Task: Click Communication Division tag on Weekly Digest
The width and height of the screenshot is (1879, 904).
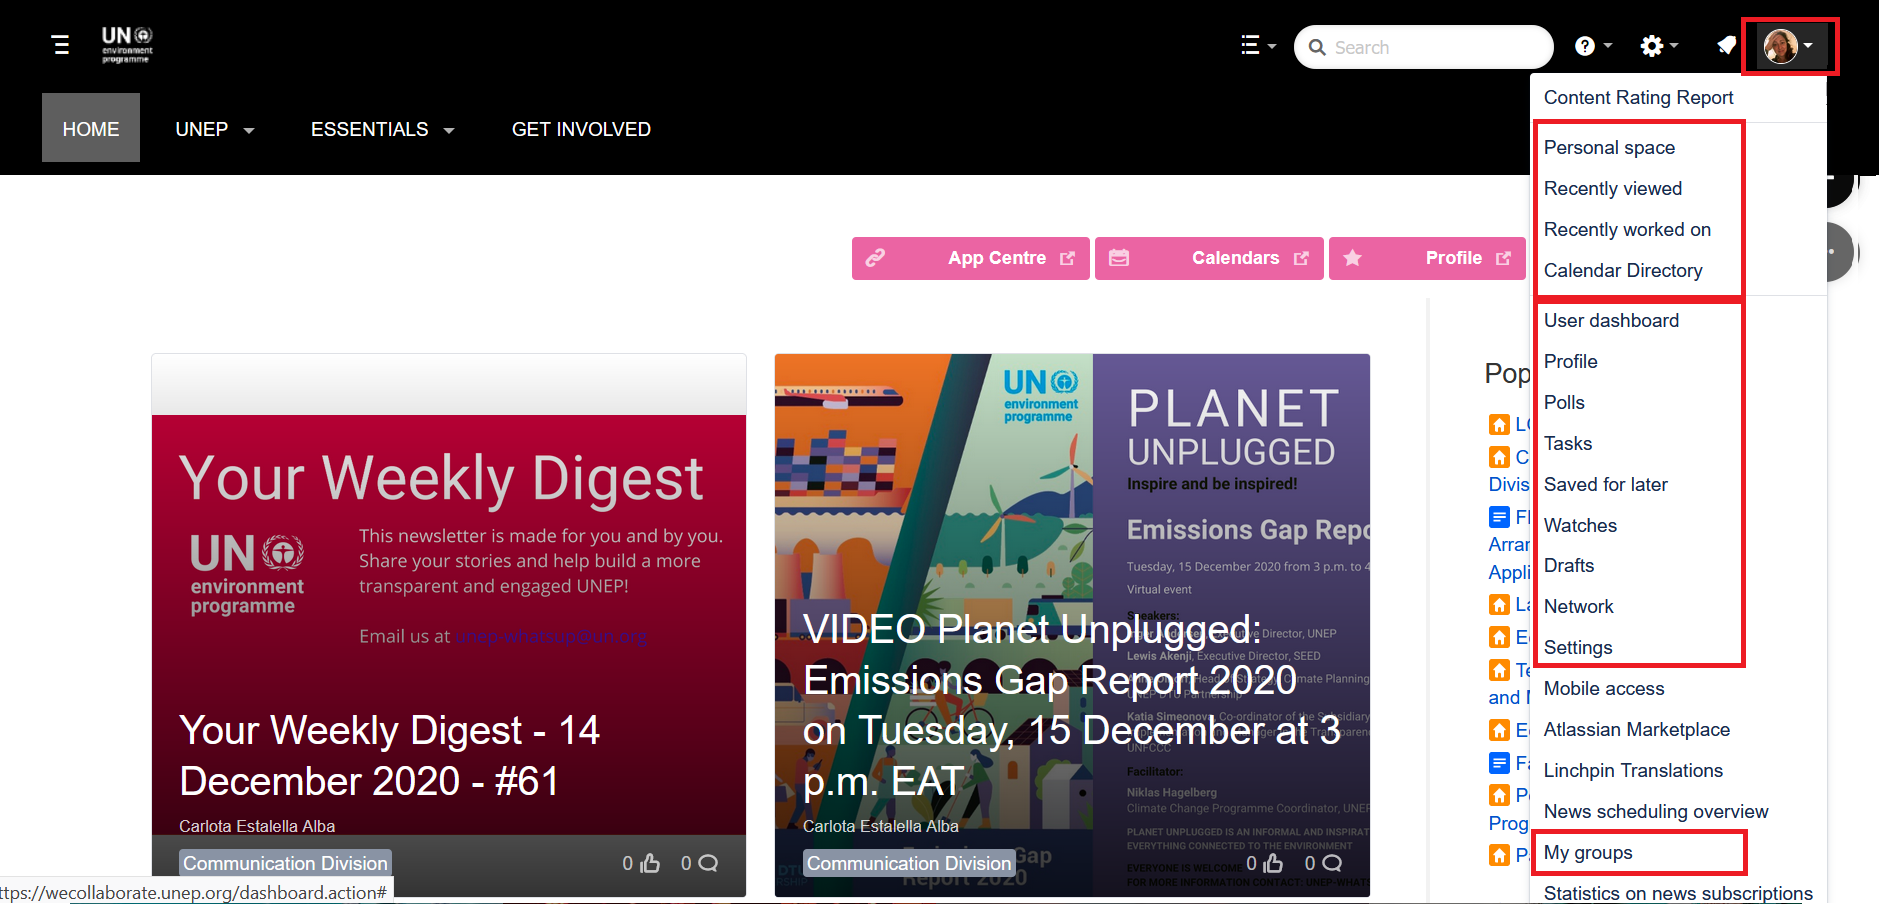Action: point(285,863)
